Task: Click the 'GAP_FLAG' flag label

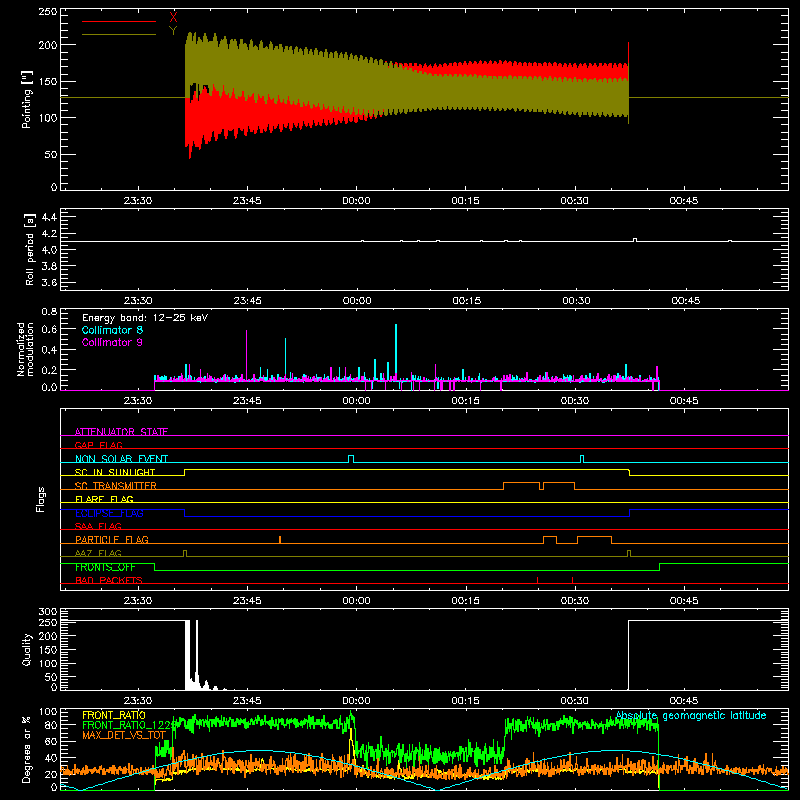Action: [x=98, y=445]
